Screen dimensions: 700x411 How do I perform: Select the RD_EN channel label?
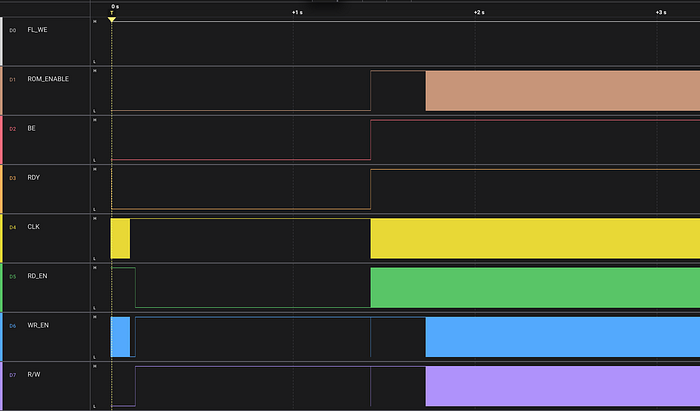pyautogui.click(x=37, y=276)
